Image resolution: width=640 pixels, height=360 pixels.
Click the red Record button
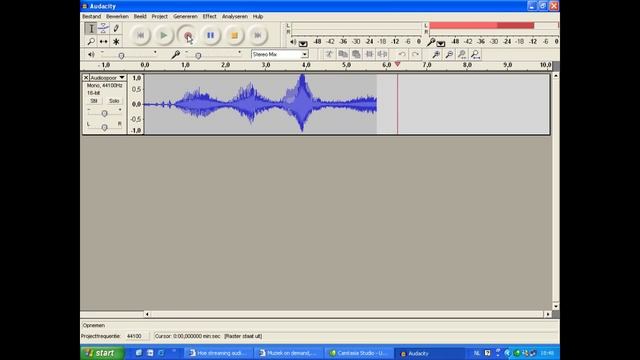187,36
